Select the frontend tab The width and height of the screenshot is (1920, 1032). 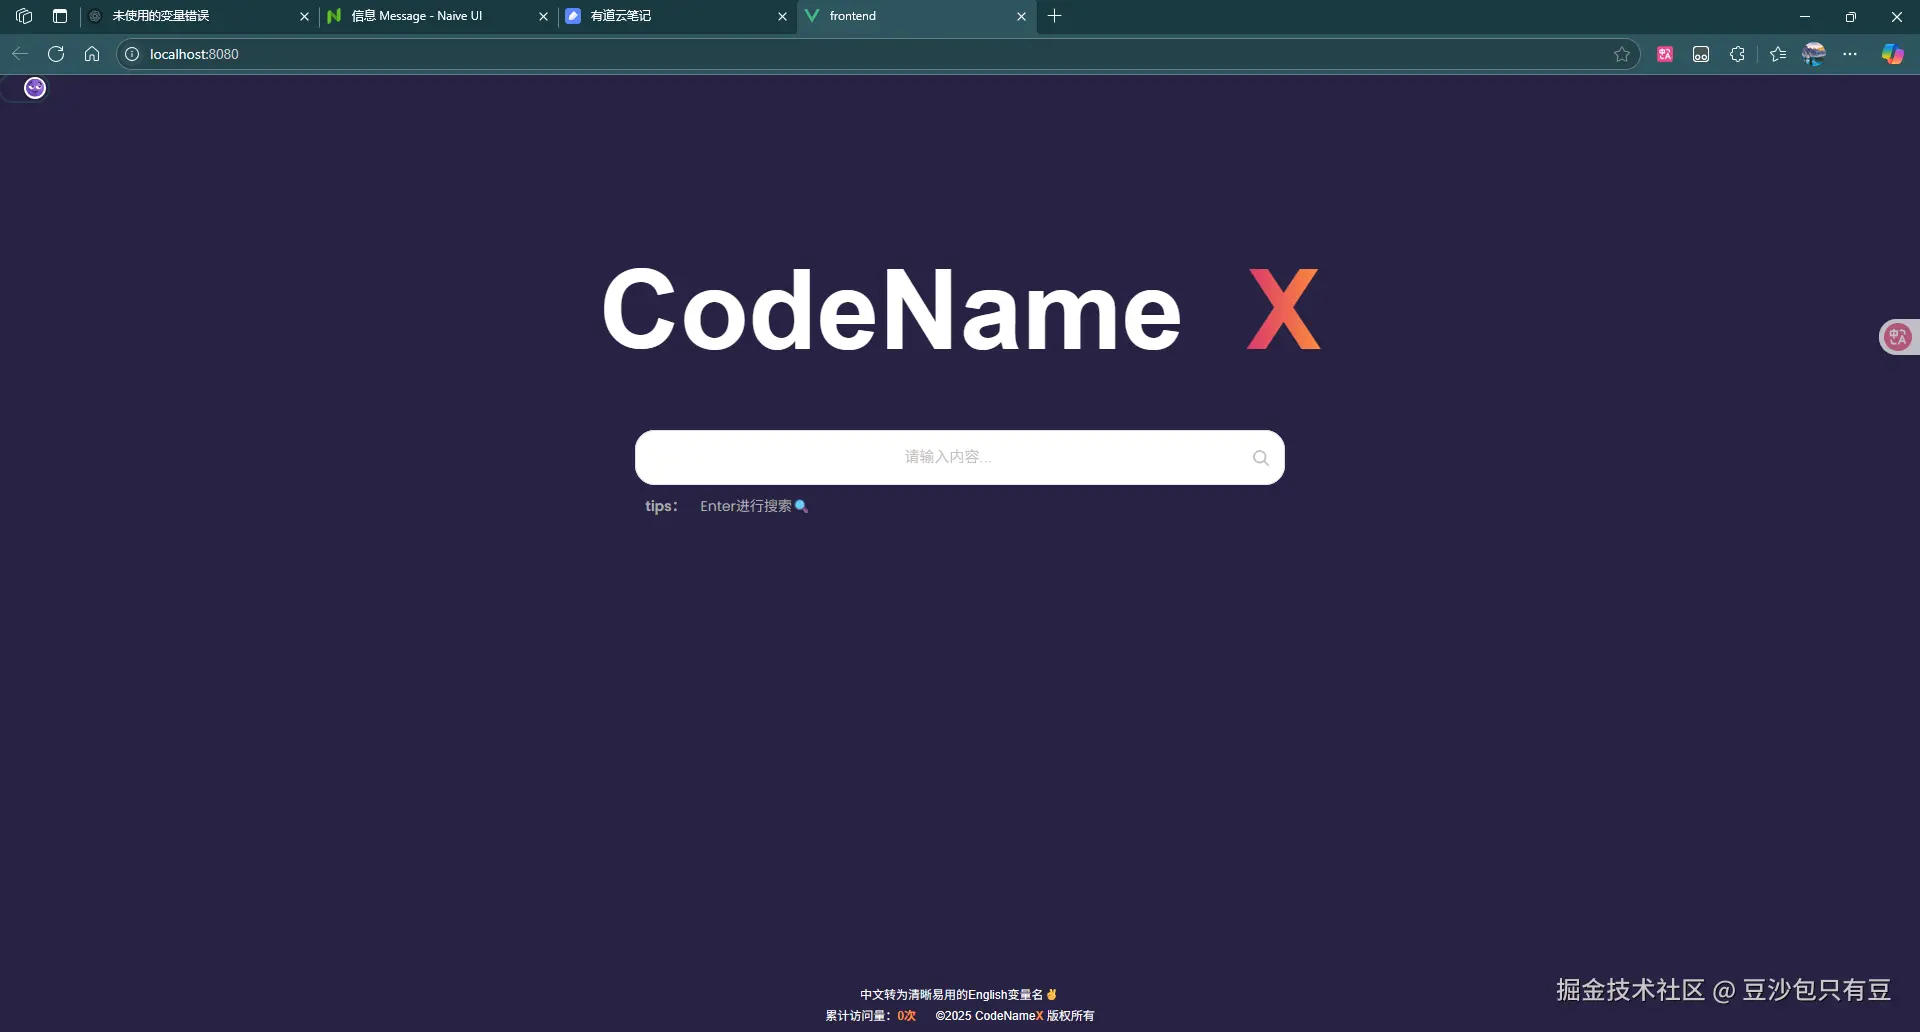(917, 16)
